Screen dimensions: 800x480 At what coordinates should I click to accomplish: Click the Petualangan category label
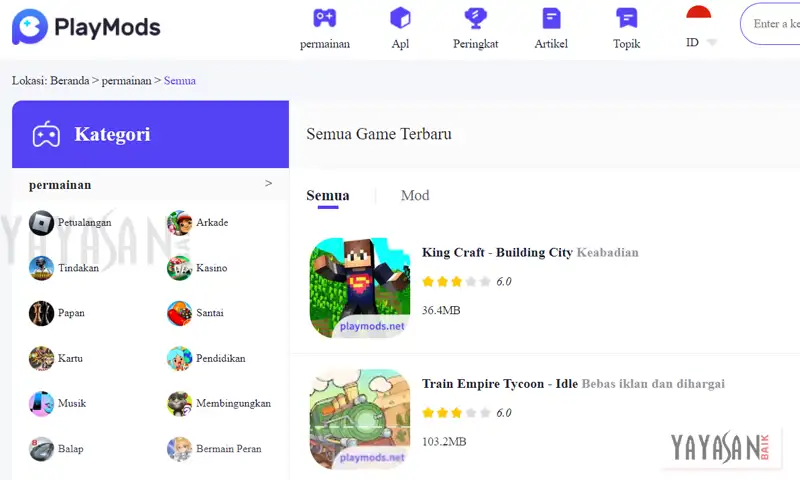coord(84,223)
